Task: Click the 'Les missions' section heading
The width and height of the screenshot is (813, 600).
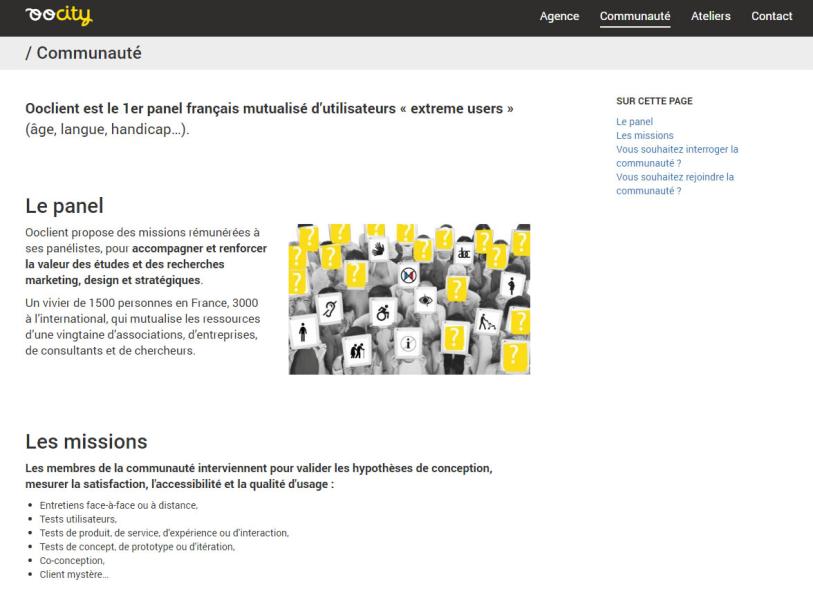Action: [x=86, y=442]
